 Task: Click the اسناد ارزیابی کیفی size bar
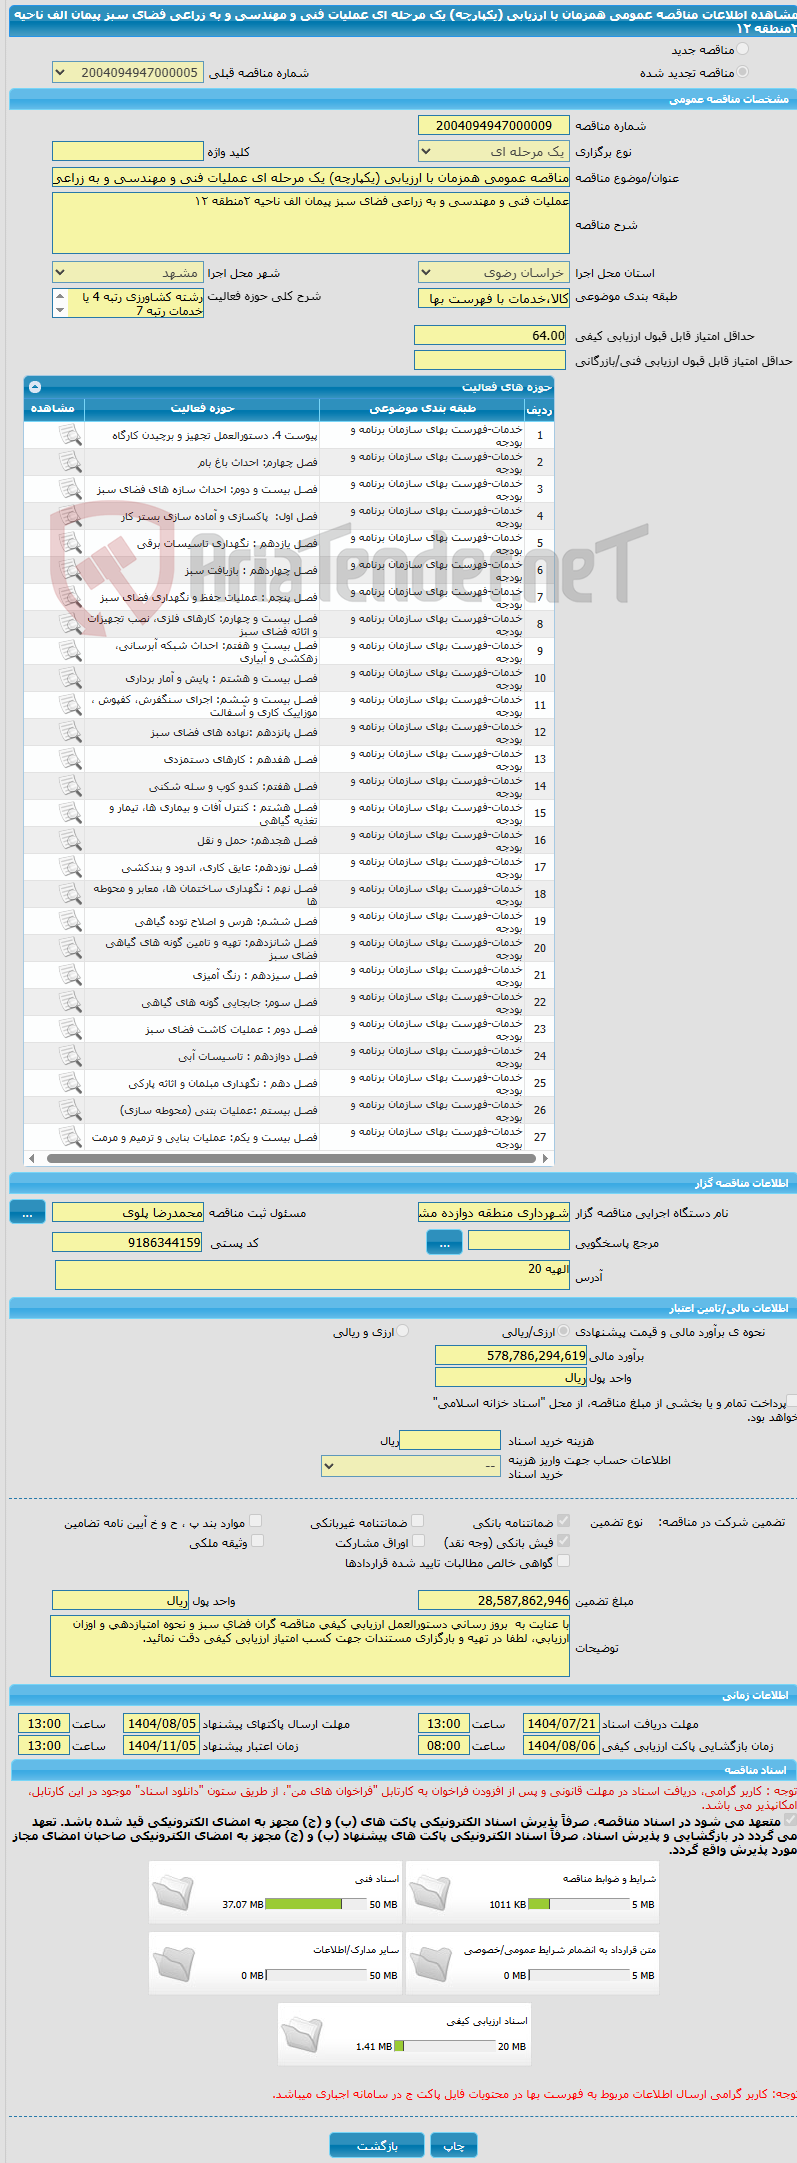(x=445, y=2046)
